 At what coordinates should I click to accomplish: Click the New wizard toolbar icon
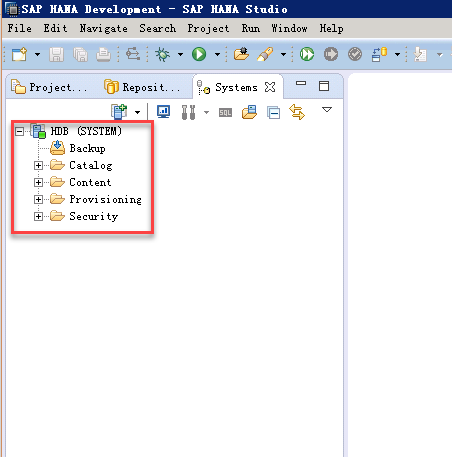point(19,54)
